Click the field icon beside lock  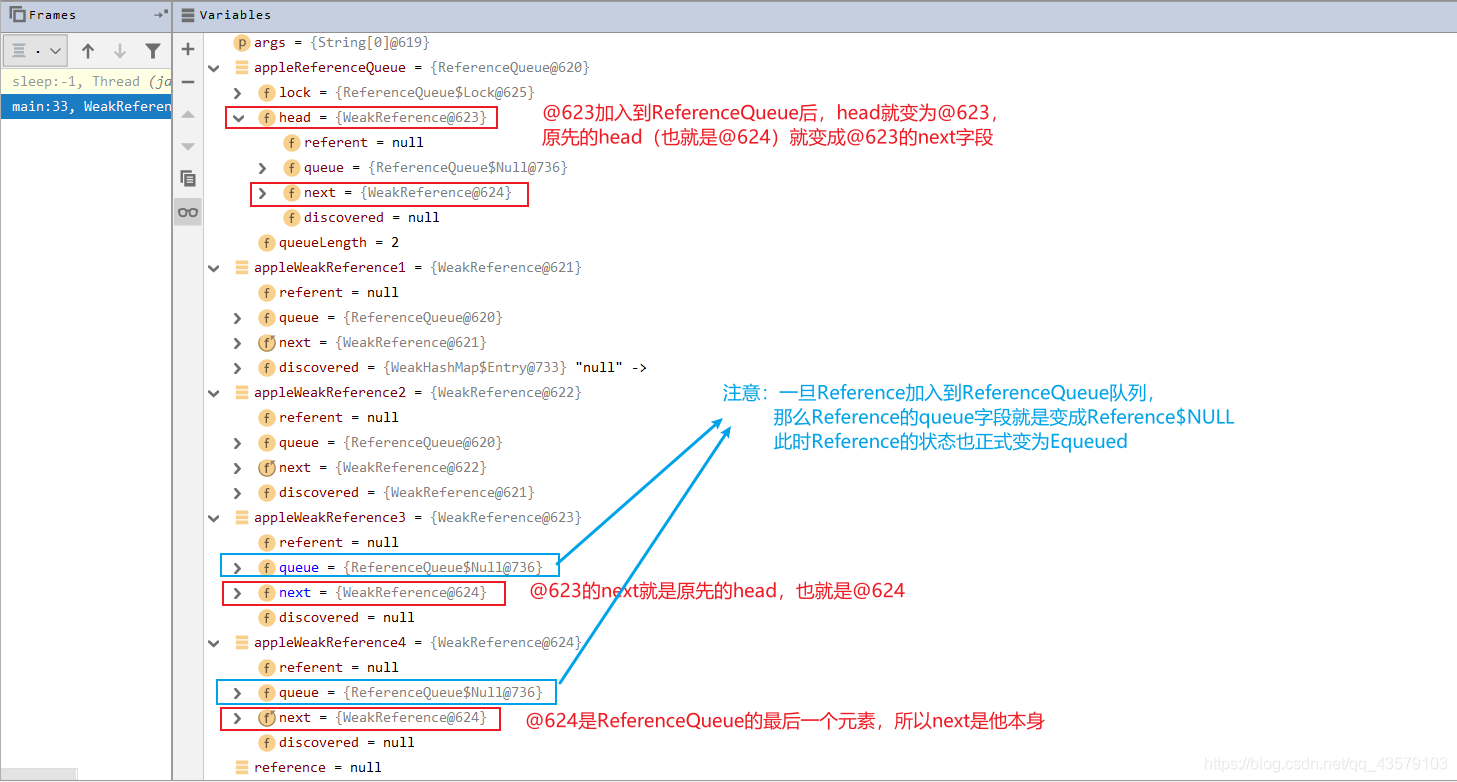click(266, 93)
